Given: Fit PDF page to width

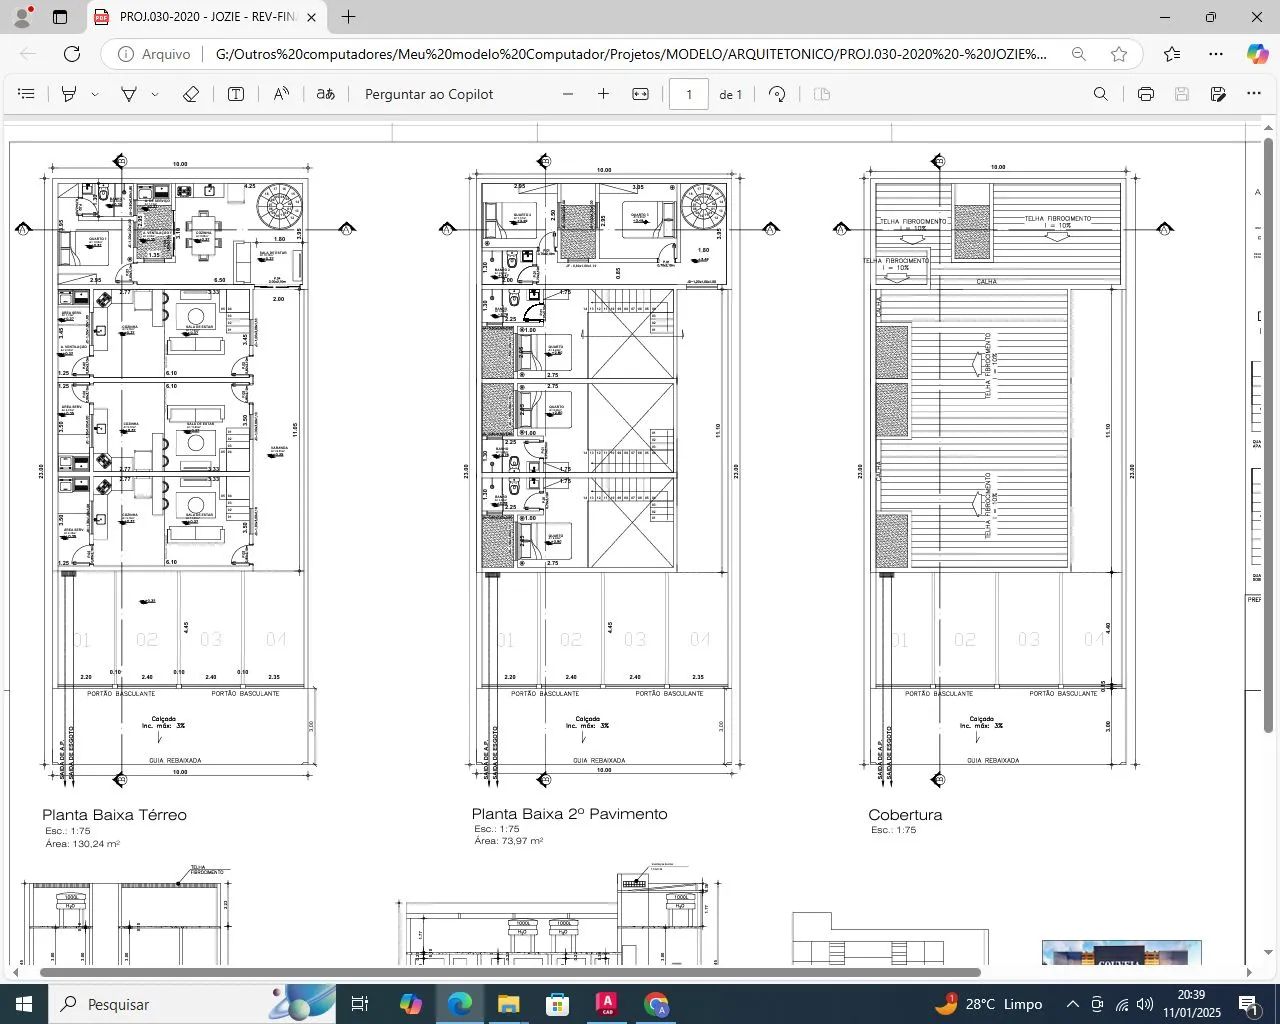Looking at the screenshot, I should pos(641,94).
